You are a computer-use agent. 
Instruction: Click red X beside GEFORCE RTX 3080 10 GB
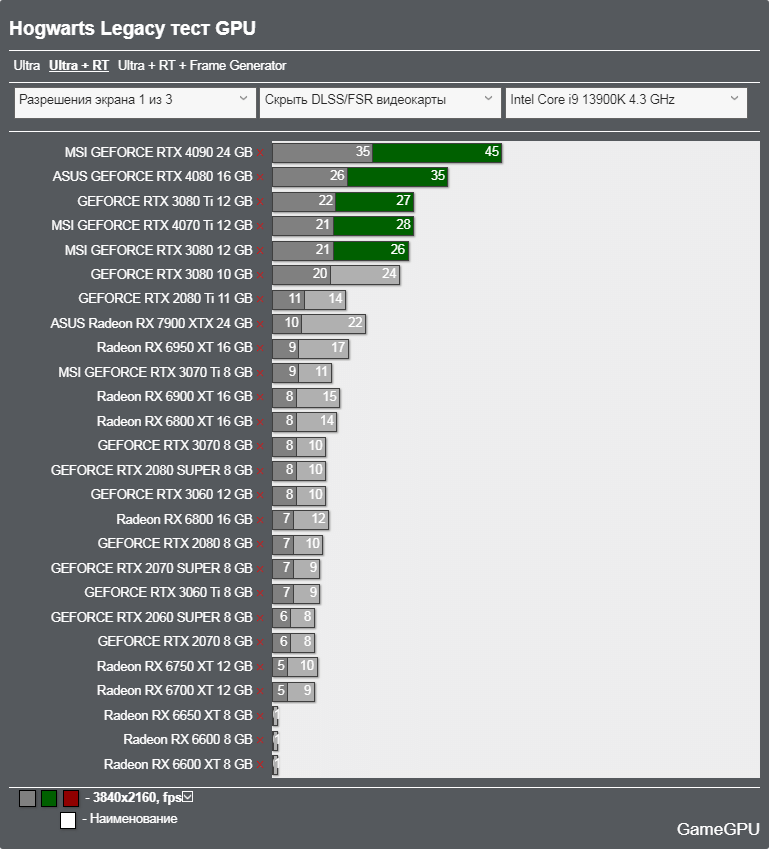coord(260,276)
